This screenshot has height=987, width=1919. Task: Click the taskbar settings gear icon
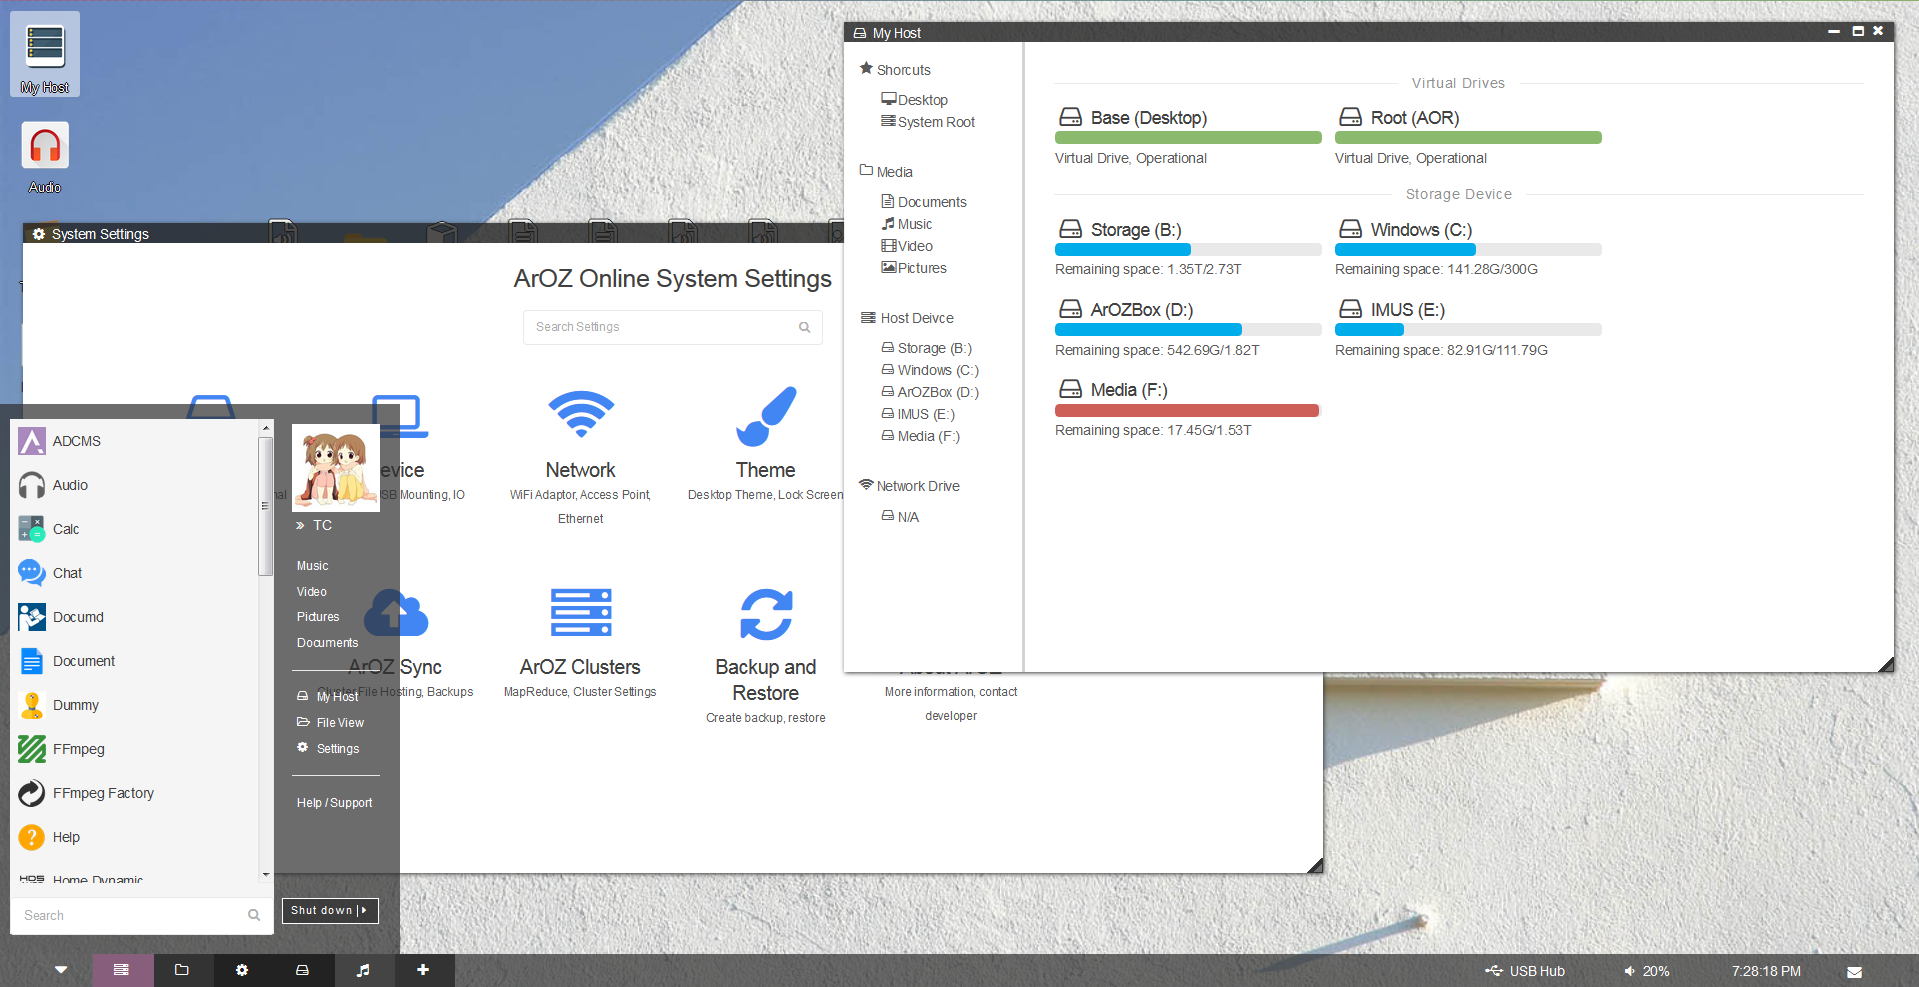pos(242,970)
